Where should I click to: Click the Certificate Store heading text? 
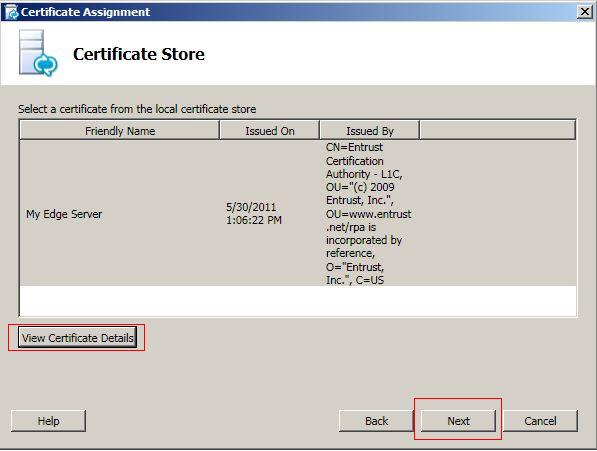click(139, 54)
